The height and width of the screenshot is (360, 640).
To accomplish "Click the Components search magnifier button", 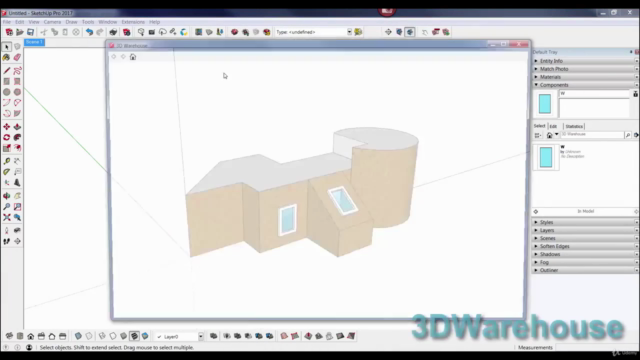I will (628, 135).
